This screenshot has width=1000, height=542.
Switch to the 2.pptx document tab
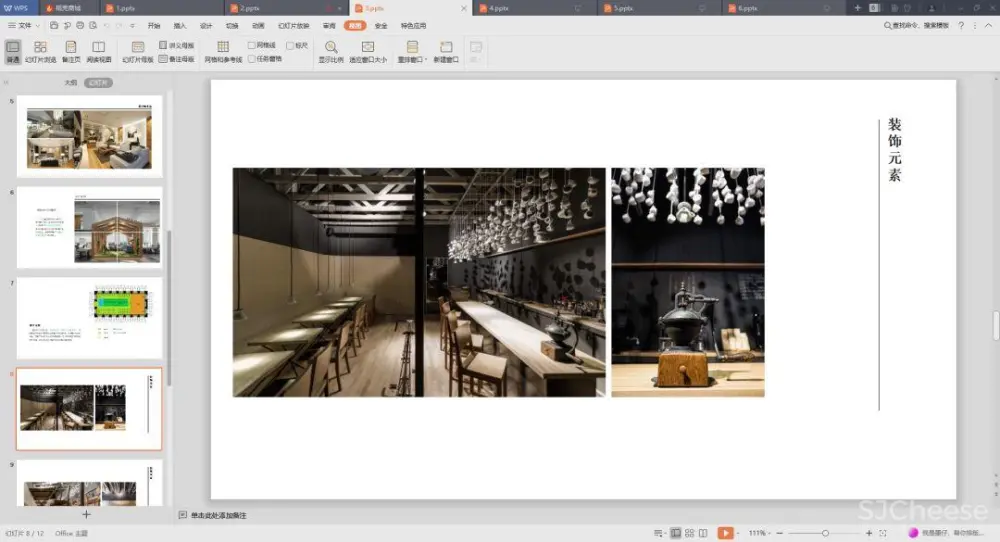tap(250, 8)
